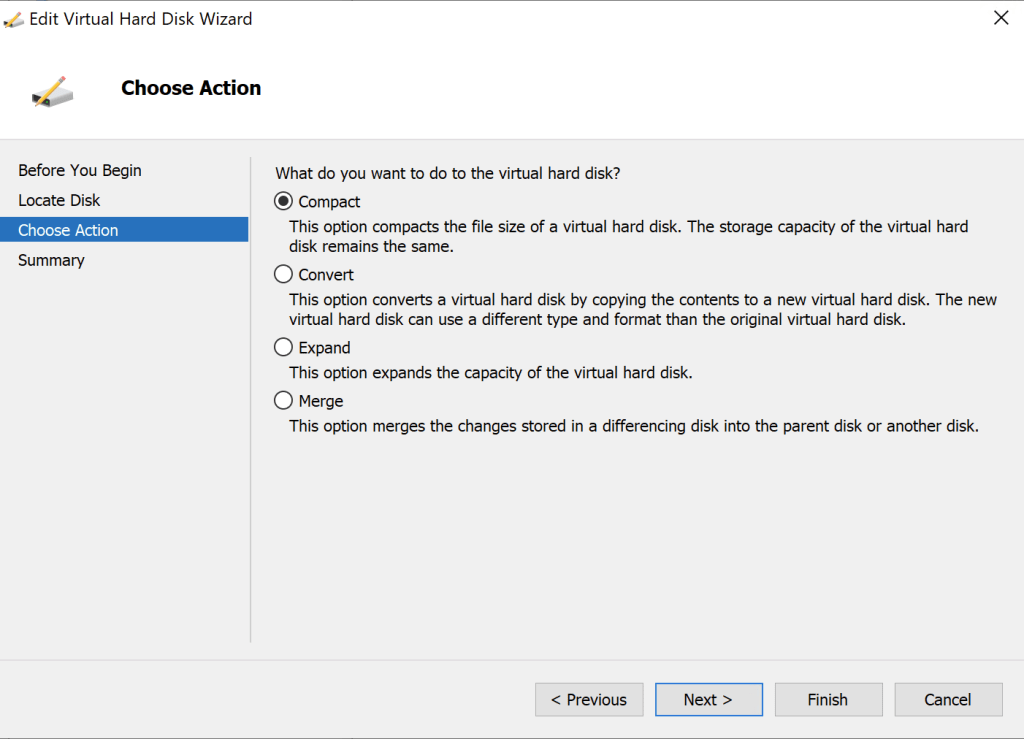Click the Edit Virtual Hard Disk Wizard title
The image size is (1024, 739).
(x=138, y=18)
